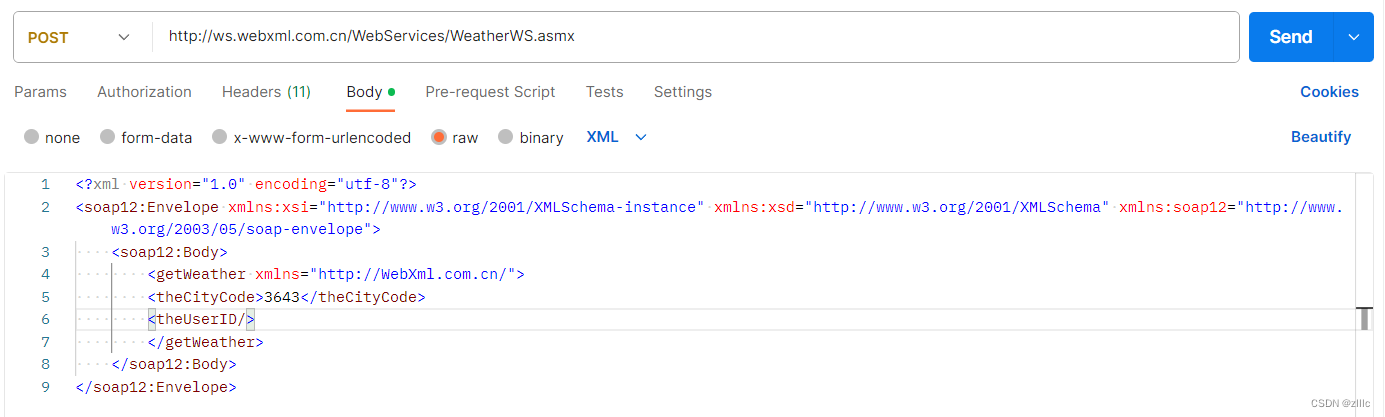Select the form-data body type

click(146, 137)
